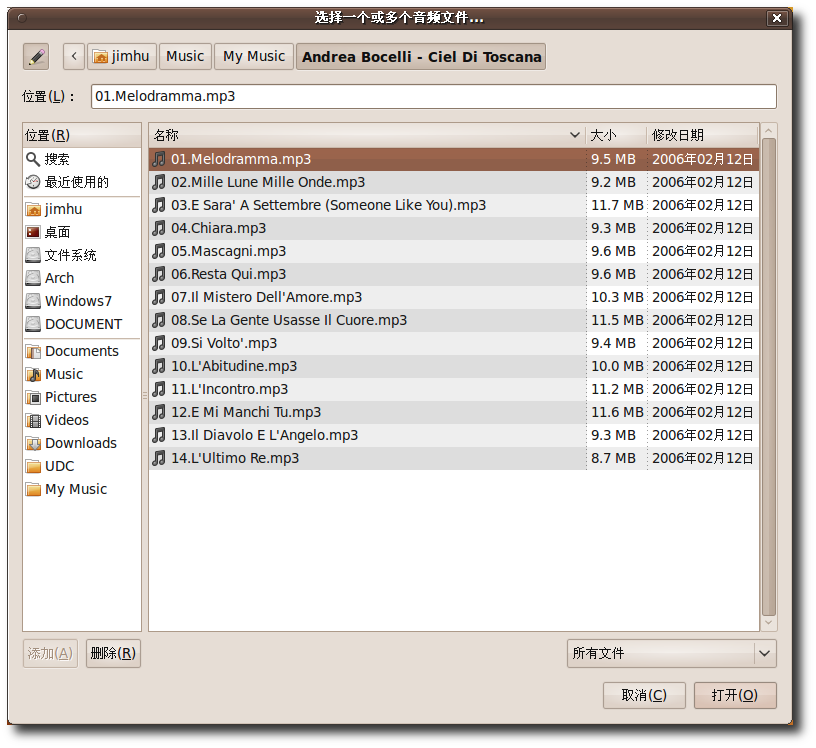Click 取消(C) cancel button
The width and height of the screenshot is (816, 748).
[644, 695]
